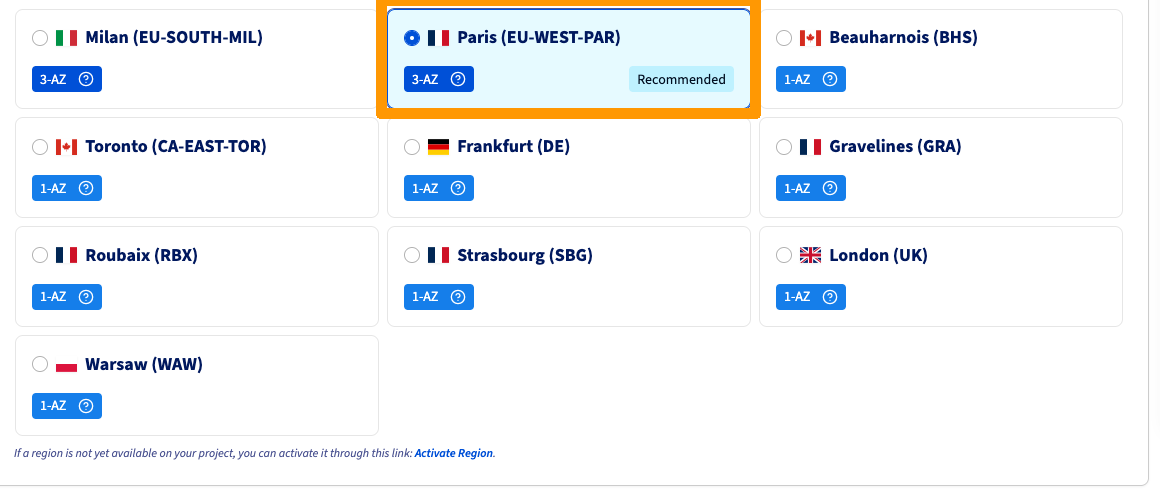Choose the London (UK) radio button

784,256
